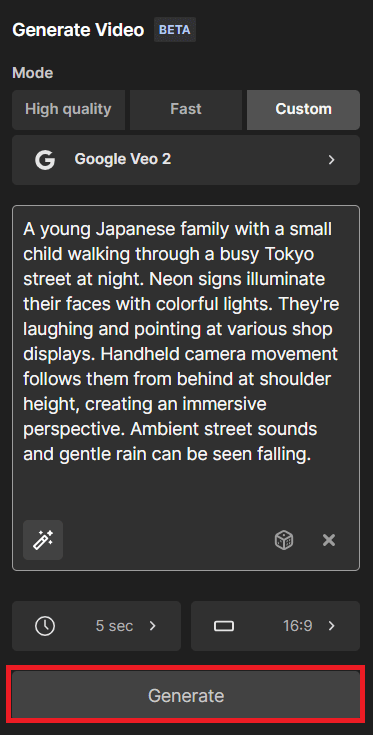Select the Custom mode option
The height and width of the screenshot is (735, 373).
(x=304, y=110)
